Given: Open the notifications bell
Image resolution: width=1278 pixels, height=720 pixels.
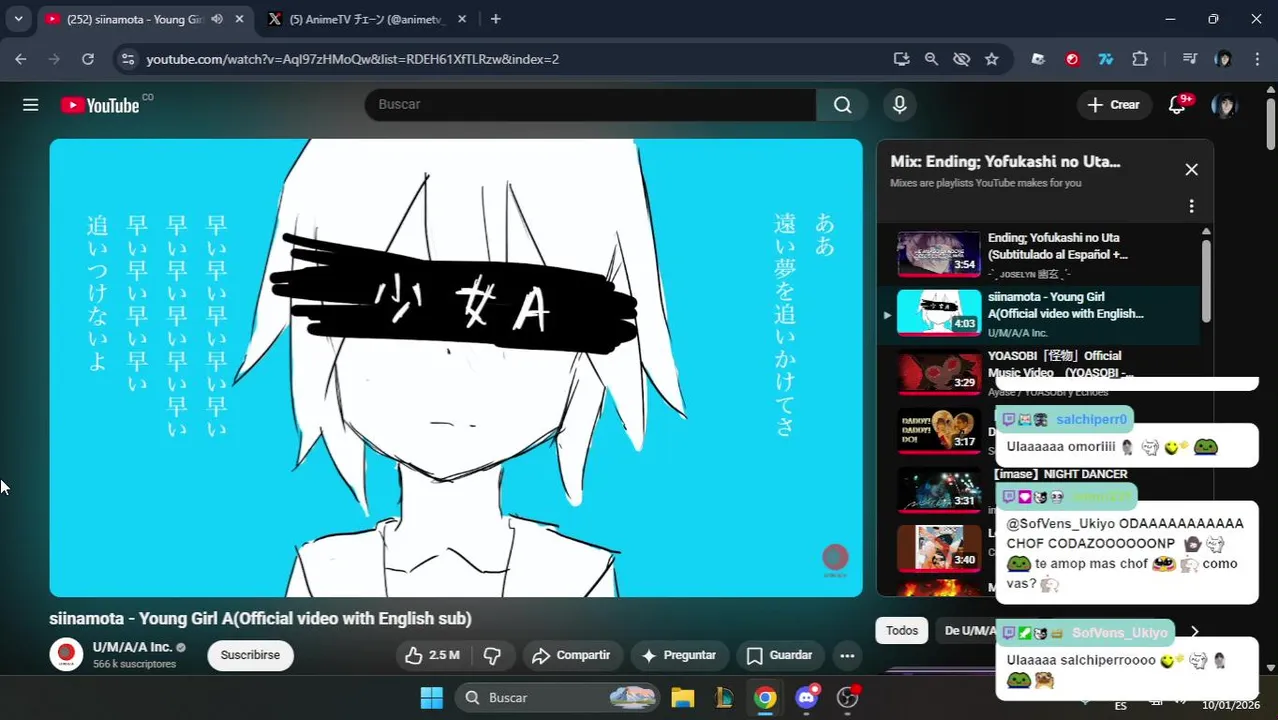Looking at the screenshot, I should click(1178, 105).
